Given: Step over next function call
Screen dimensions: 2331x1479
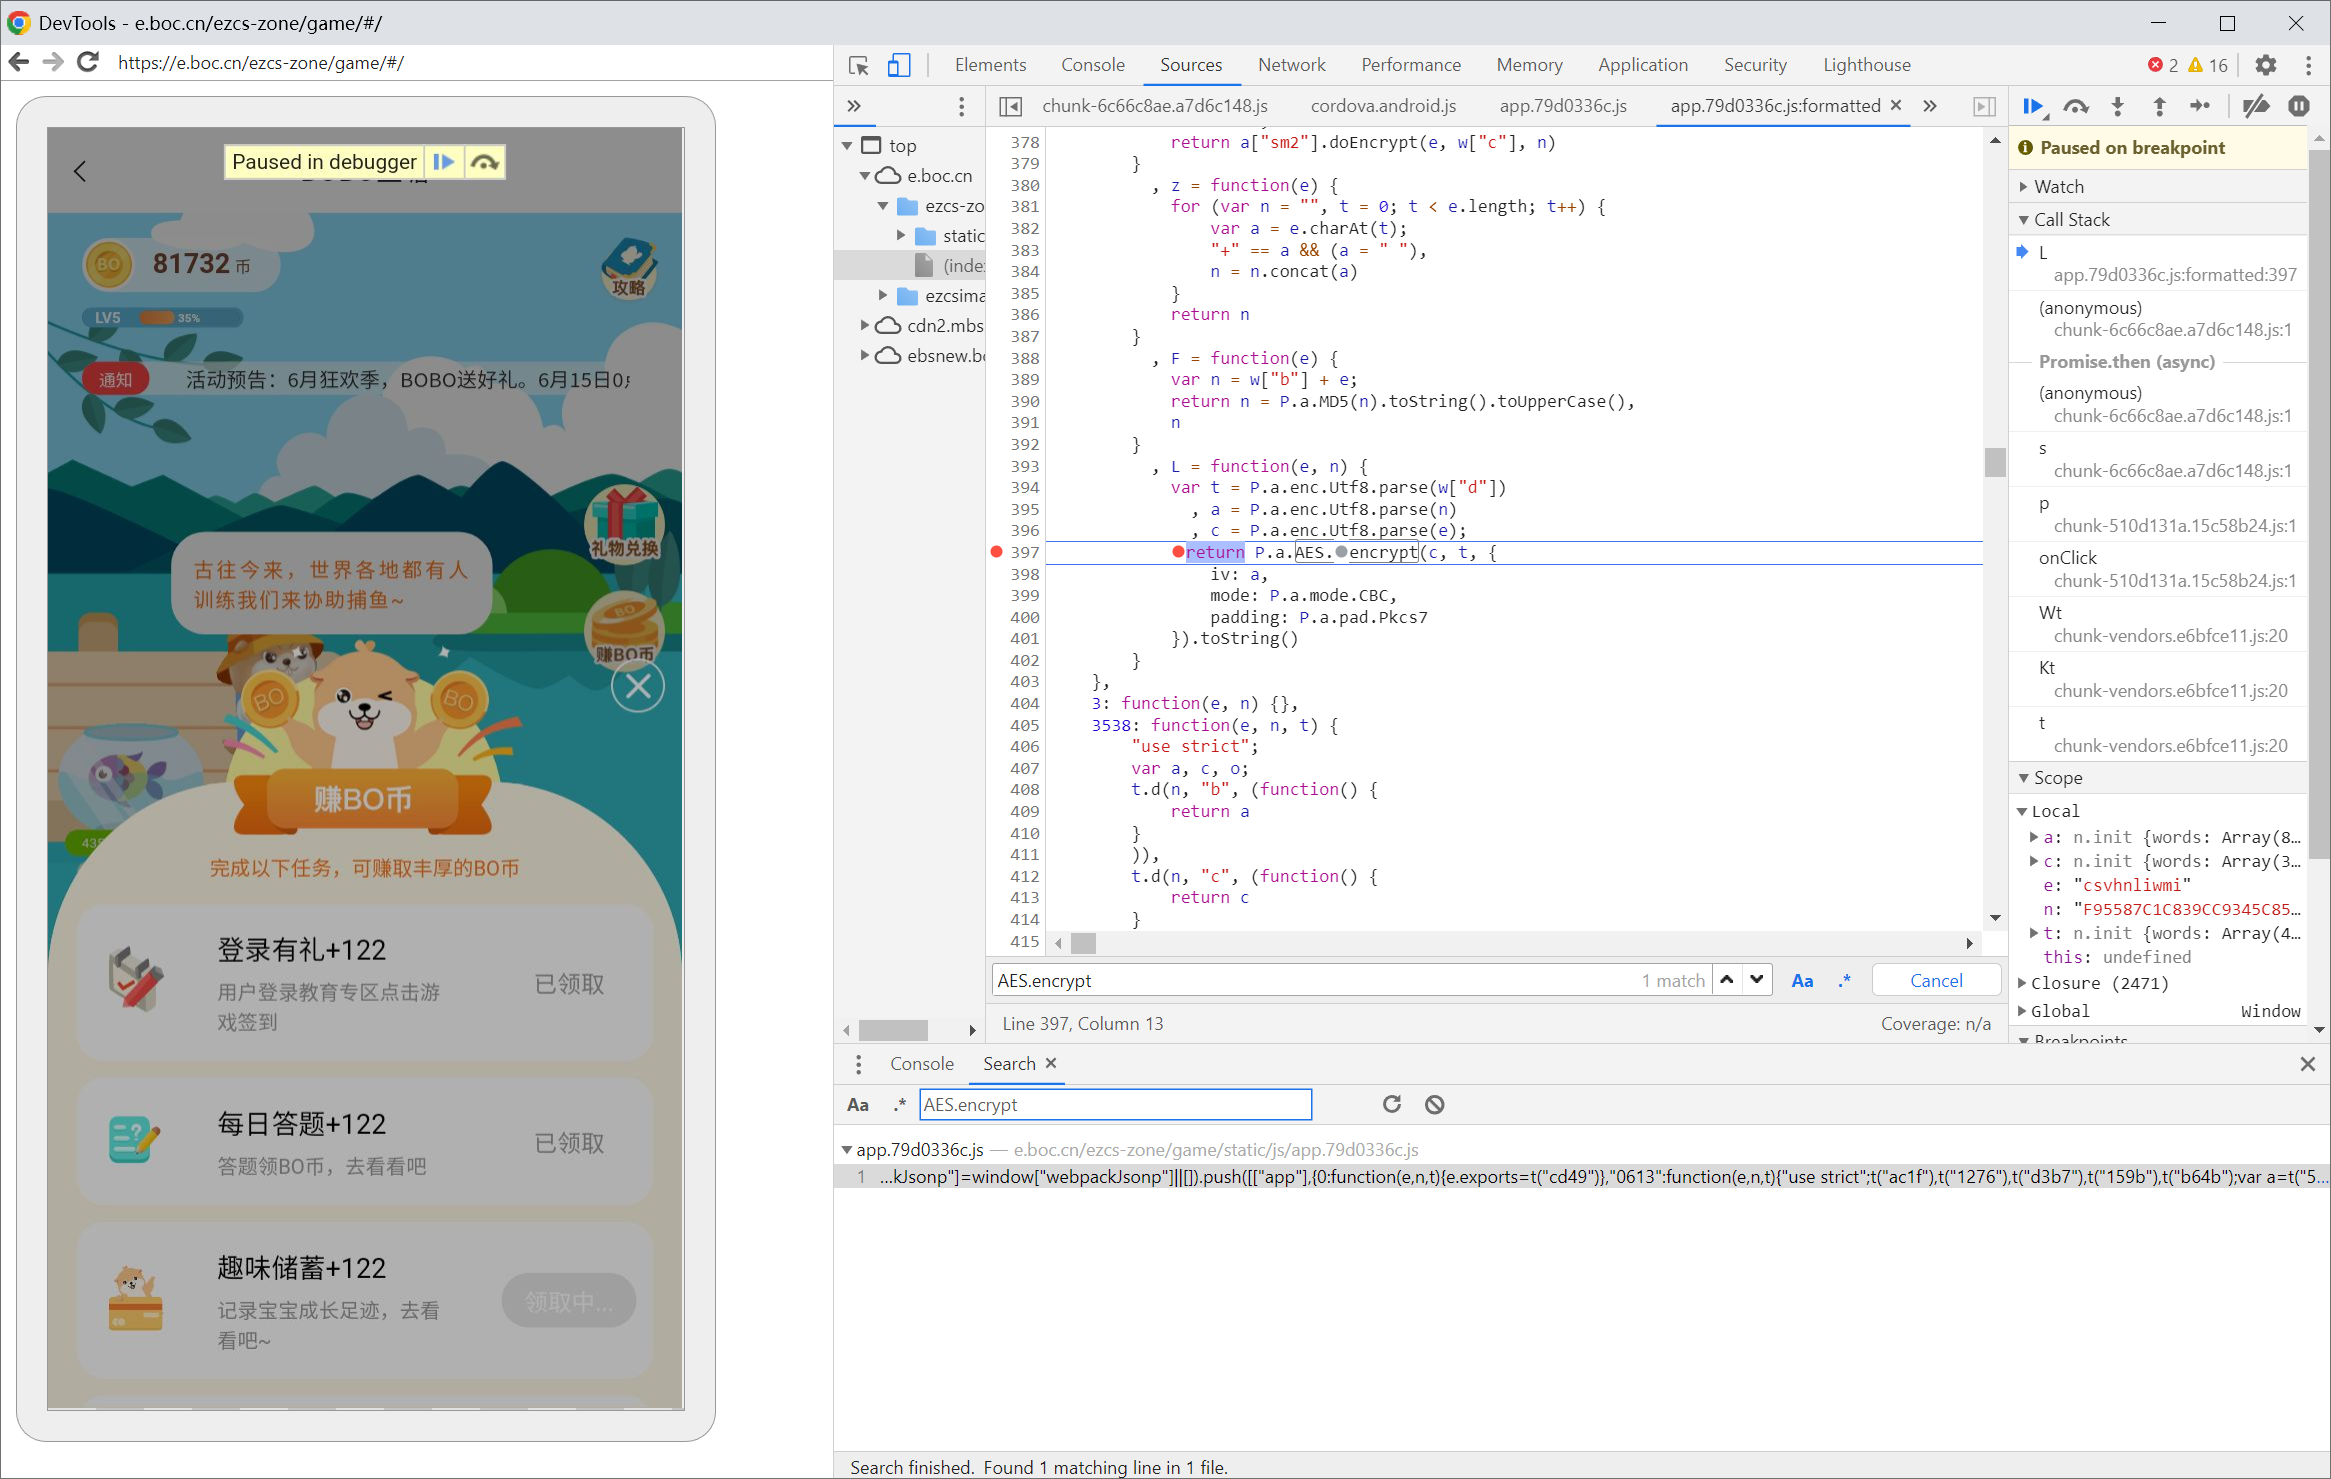Looking at the screenshot, I should click(x=2075, y=106).
